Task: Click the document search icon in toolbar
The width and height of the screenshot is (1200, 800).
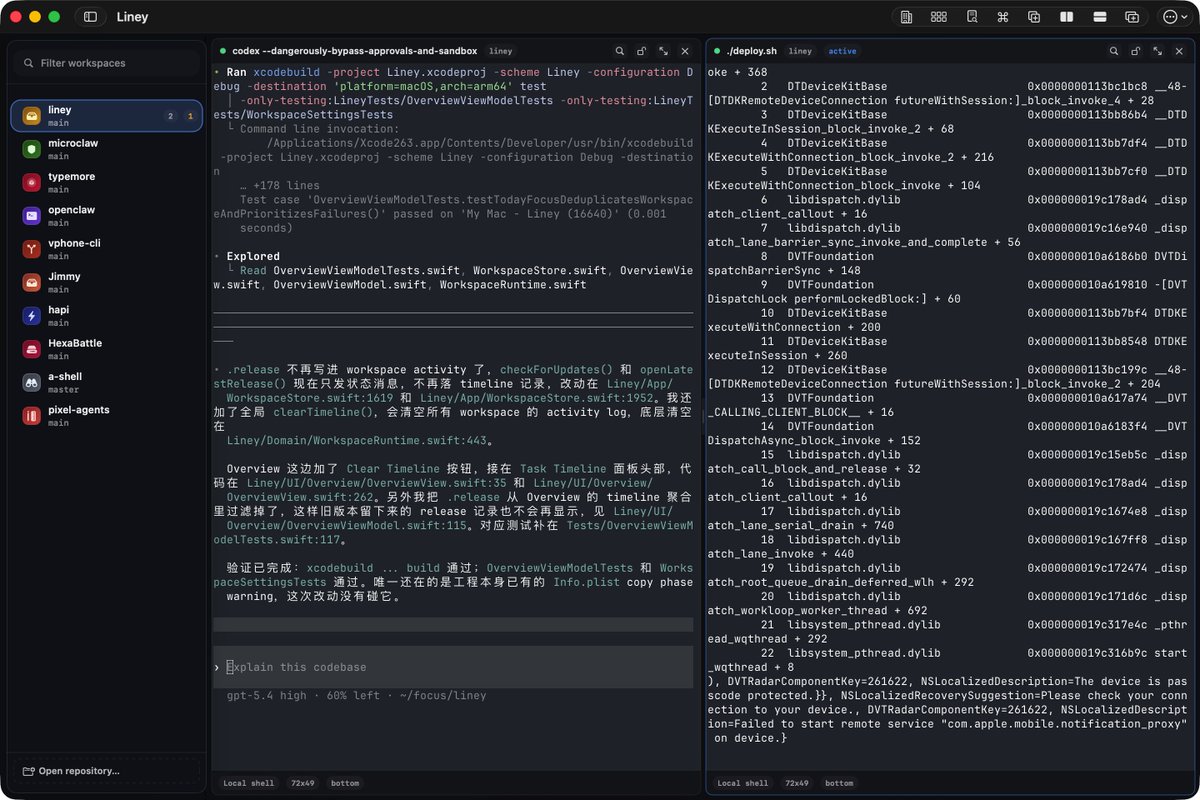Action: pos(971,17)
